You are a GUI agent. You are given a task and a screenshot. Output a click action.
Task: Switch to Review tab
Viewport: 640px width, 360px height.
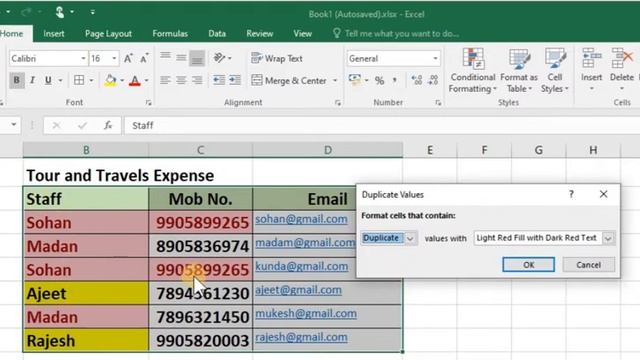click(x=260, y=33)
